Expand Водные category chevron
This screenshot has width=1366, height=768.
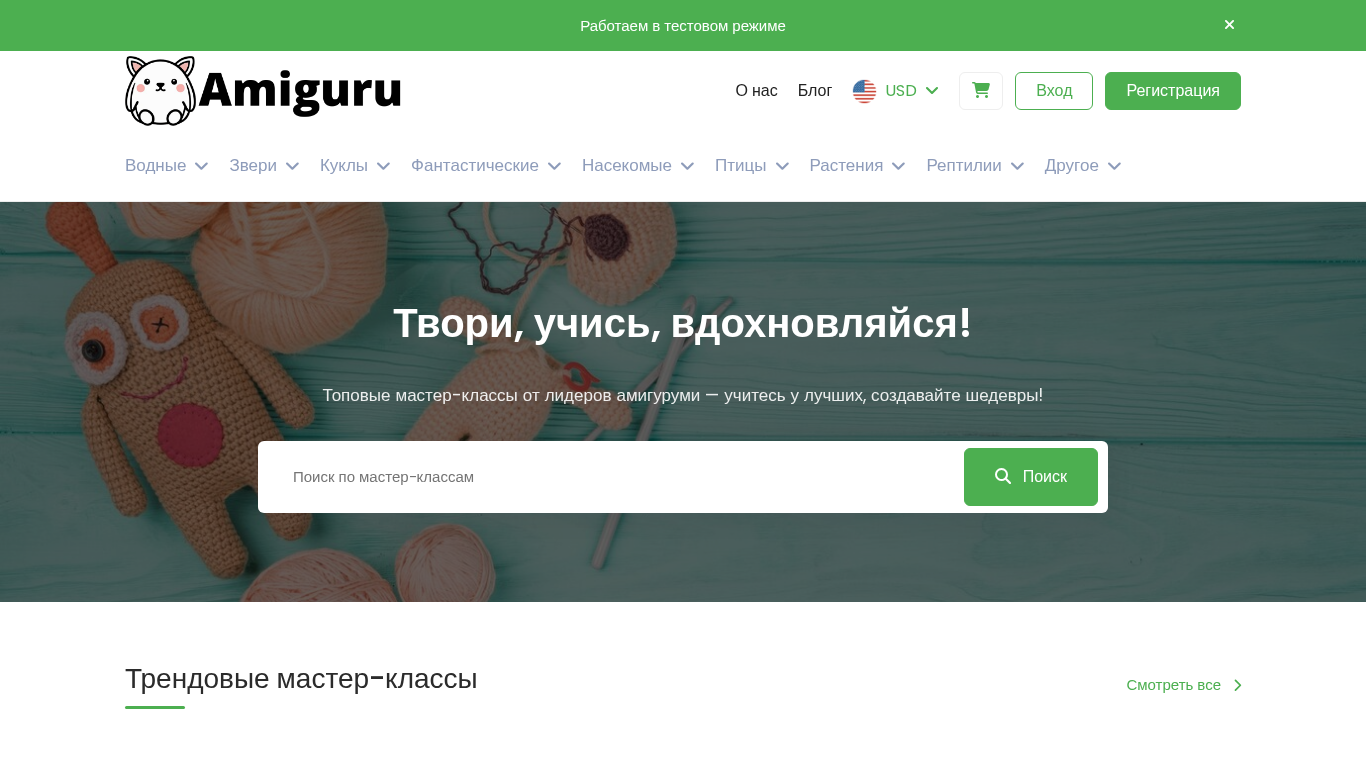tap(201, 166)
